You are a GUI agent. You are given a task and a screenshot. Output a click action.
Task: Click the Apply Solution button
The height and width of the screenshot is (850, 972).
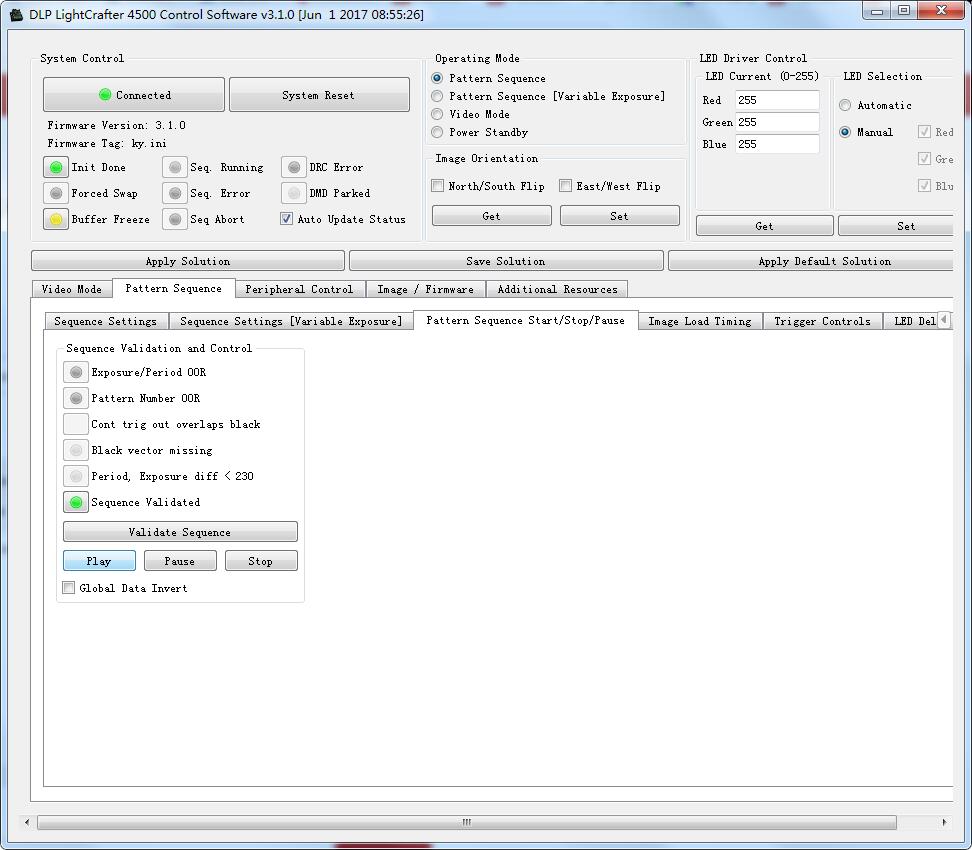coord(188,261)
